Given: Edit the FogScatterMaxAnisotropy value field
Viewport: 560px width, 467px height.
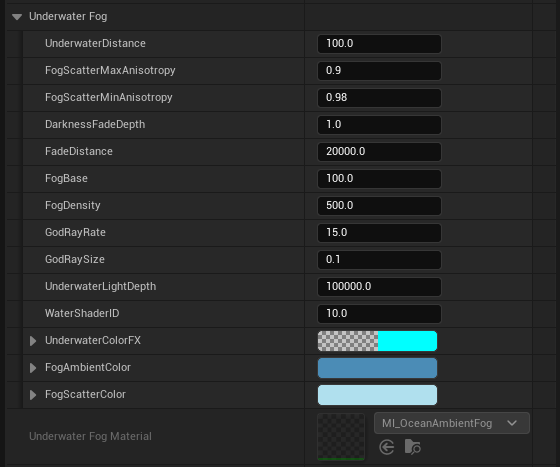Looking at the screenshot, I should coord(379,71).
